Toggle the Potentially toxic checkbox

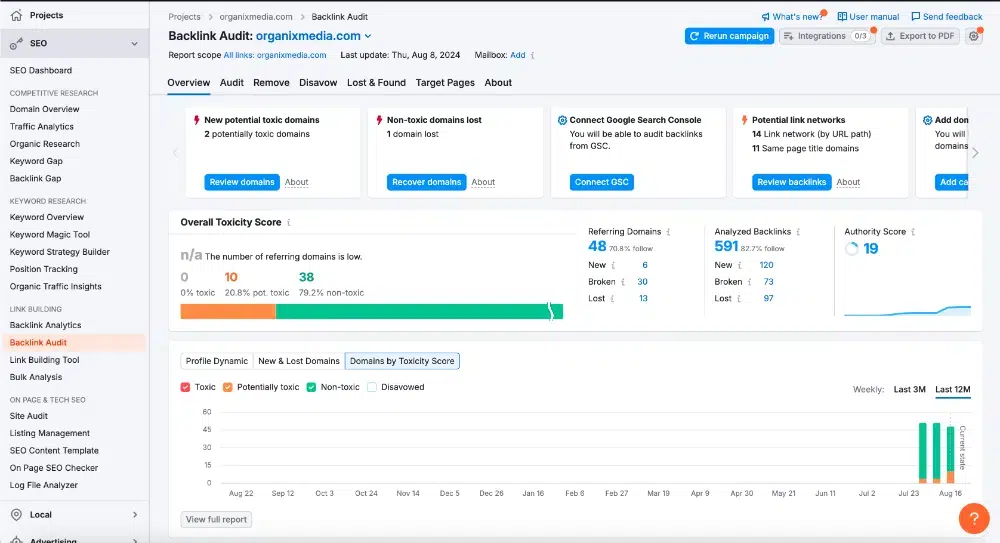(228, 387)
